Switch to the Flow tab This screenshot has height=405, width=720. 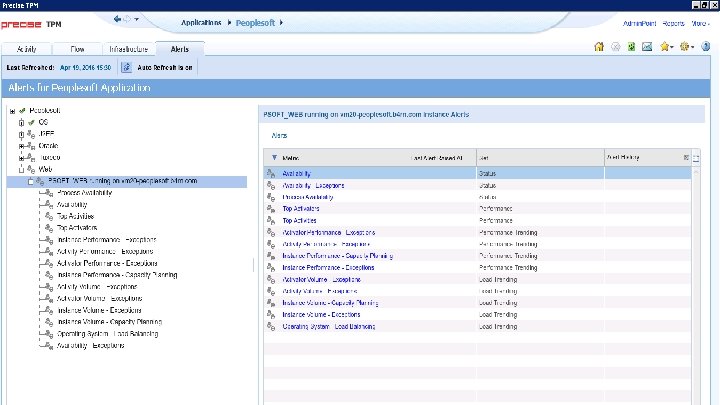77,49
